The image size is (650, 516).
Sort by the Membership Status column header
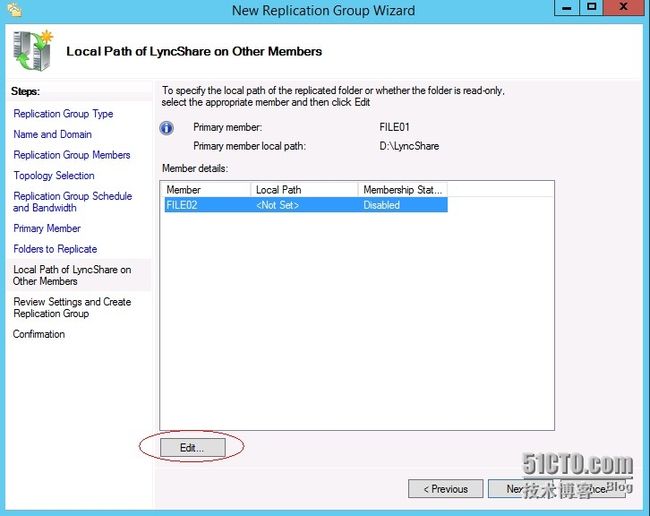point(403,190)
